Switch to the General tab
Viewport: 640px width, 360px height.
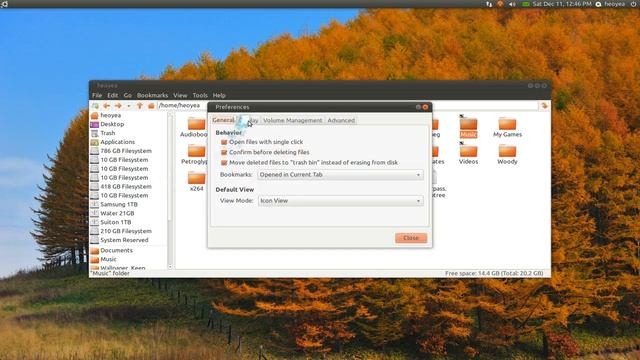(x=223, y=120)
